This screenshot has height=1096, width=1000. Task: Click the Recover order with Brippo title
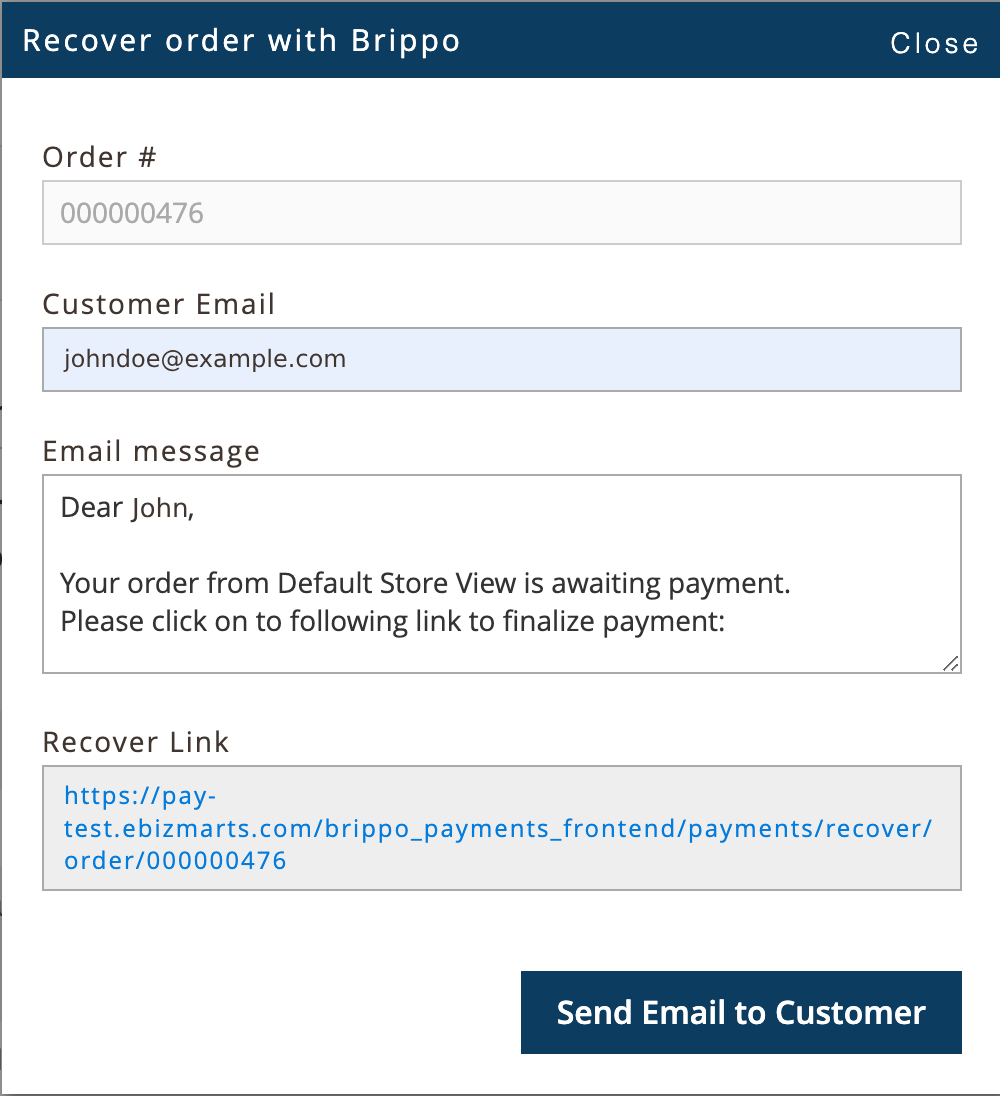click(241, 41)
